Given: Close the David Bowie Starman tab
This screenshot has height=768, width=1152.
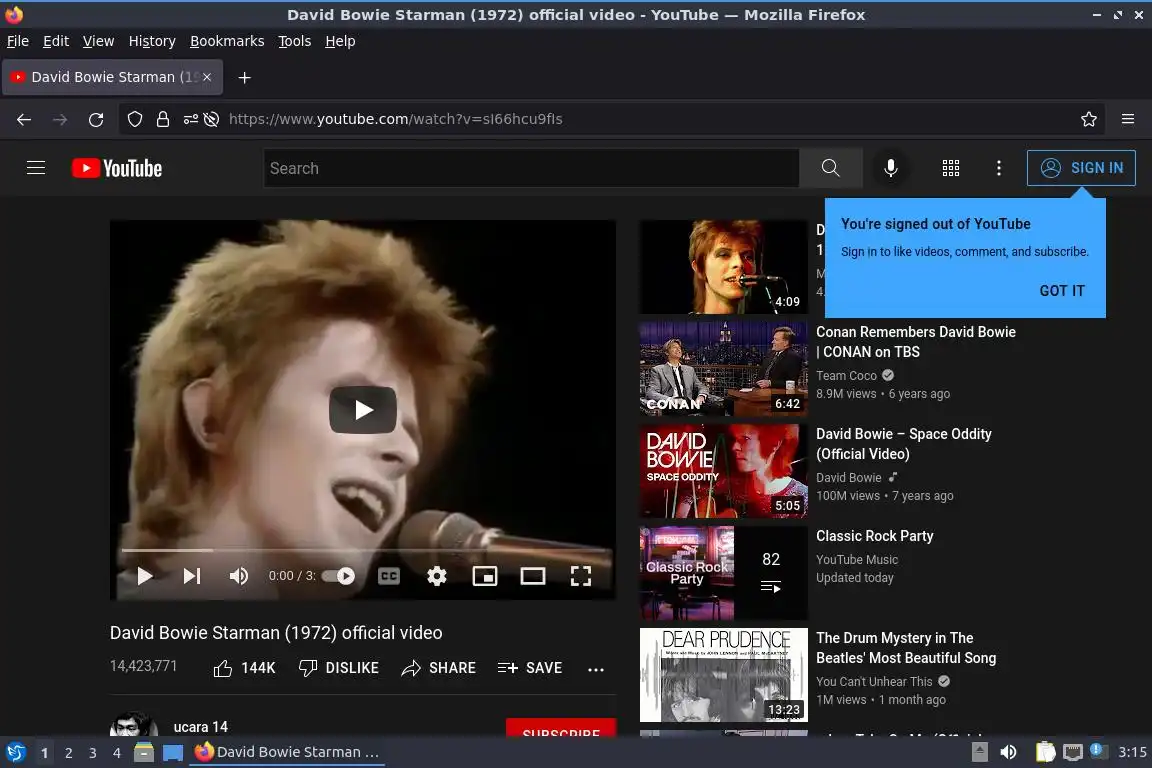Looking at the screenshot, I should coord(207,77).
